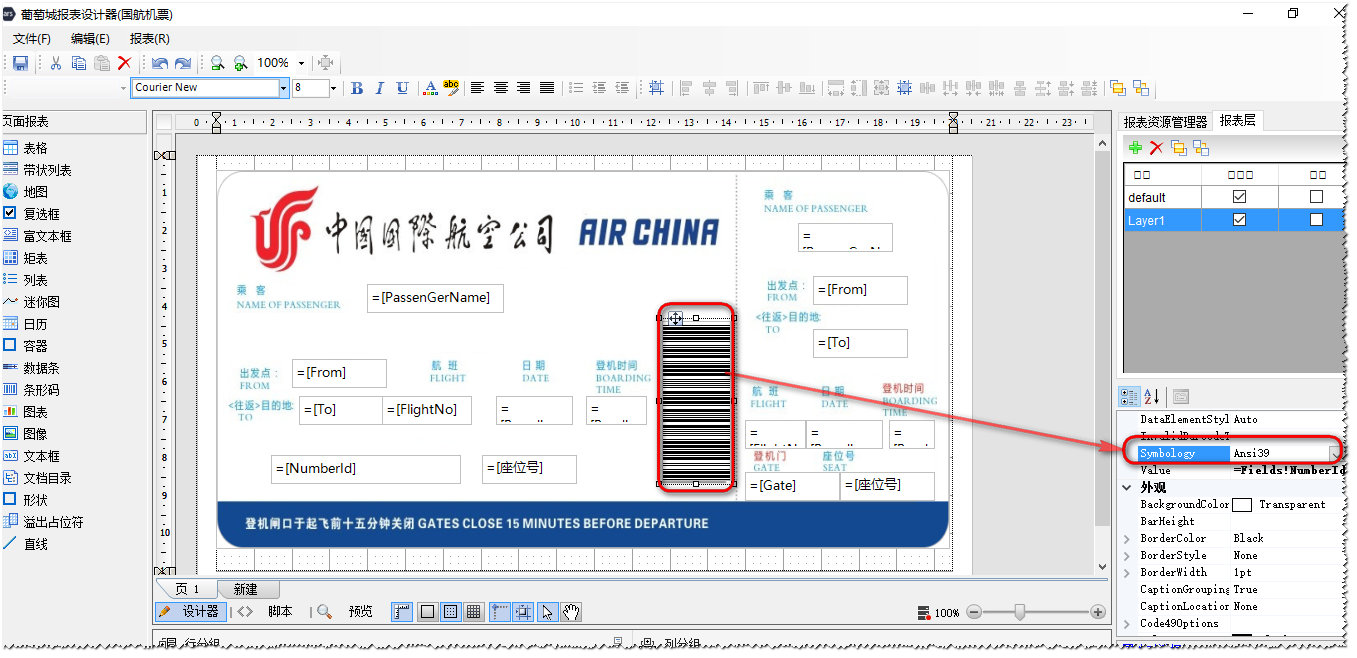The width and height of the screenshot is (1357, 658).
Task: Expand the BorderWidth property
Action: click(x=1128, y=572)
